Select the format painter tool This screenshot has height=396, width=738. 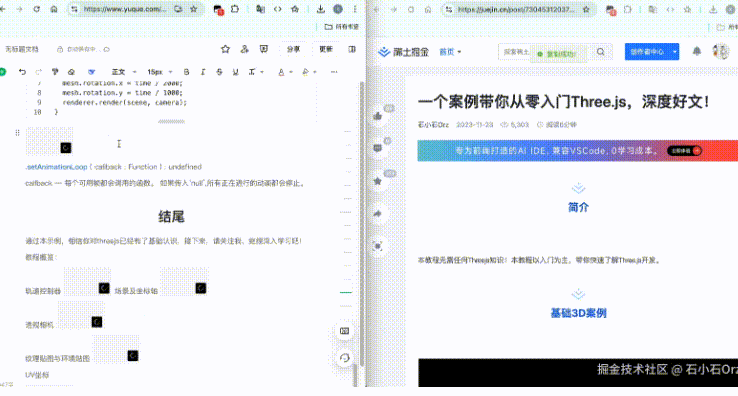[x=55, y=72]
